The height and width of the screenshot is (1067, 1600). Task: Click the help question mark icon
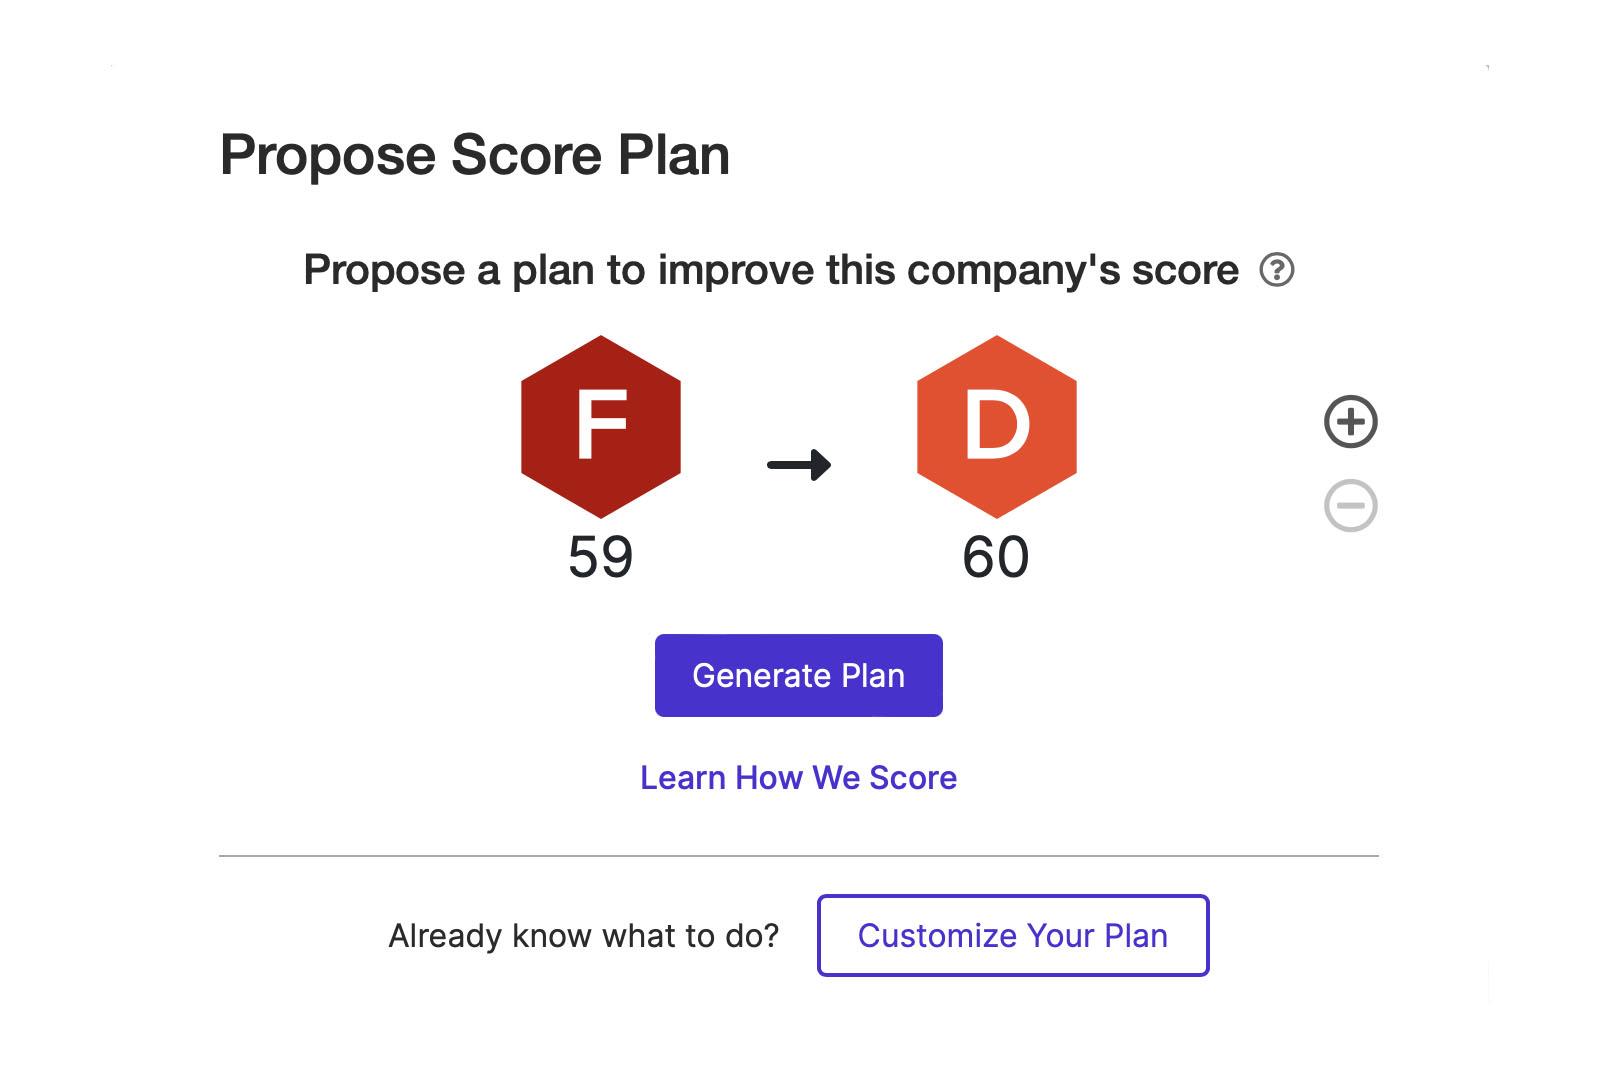(1276, 270)
